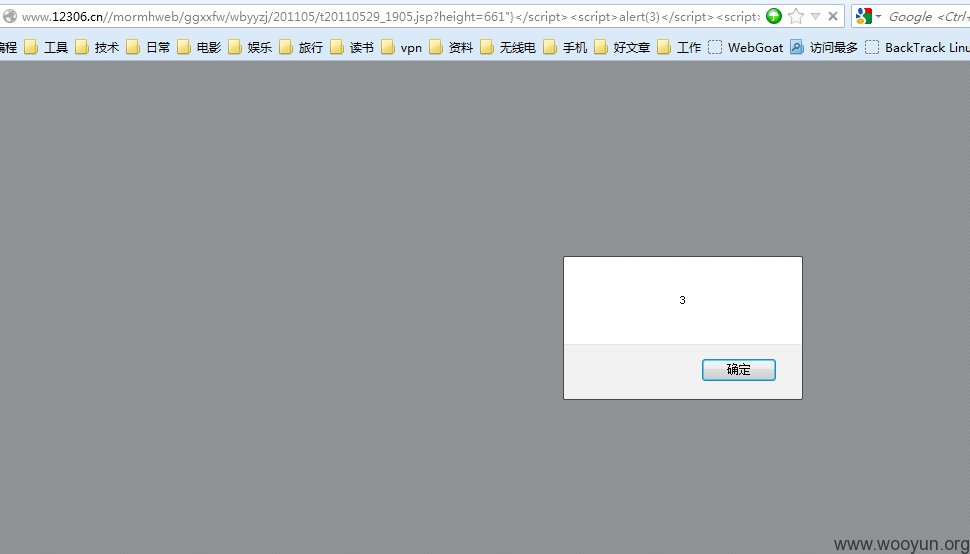Bookmark this page with the star icon

796,17
